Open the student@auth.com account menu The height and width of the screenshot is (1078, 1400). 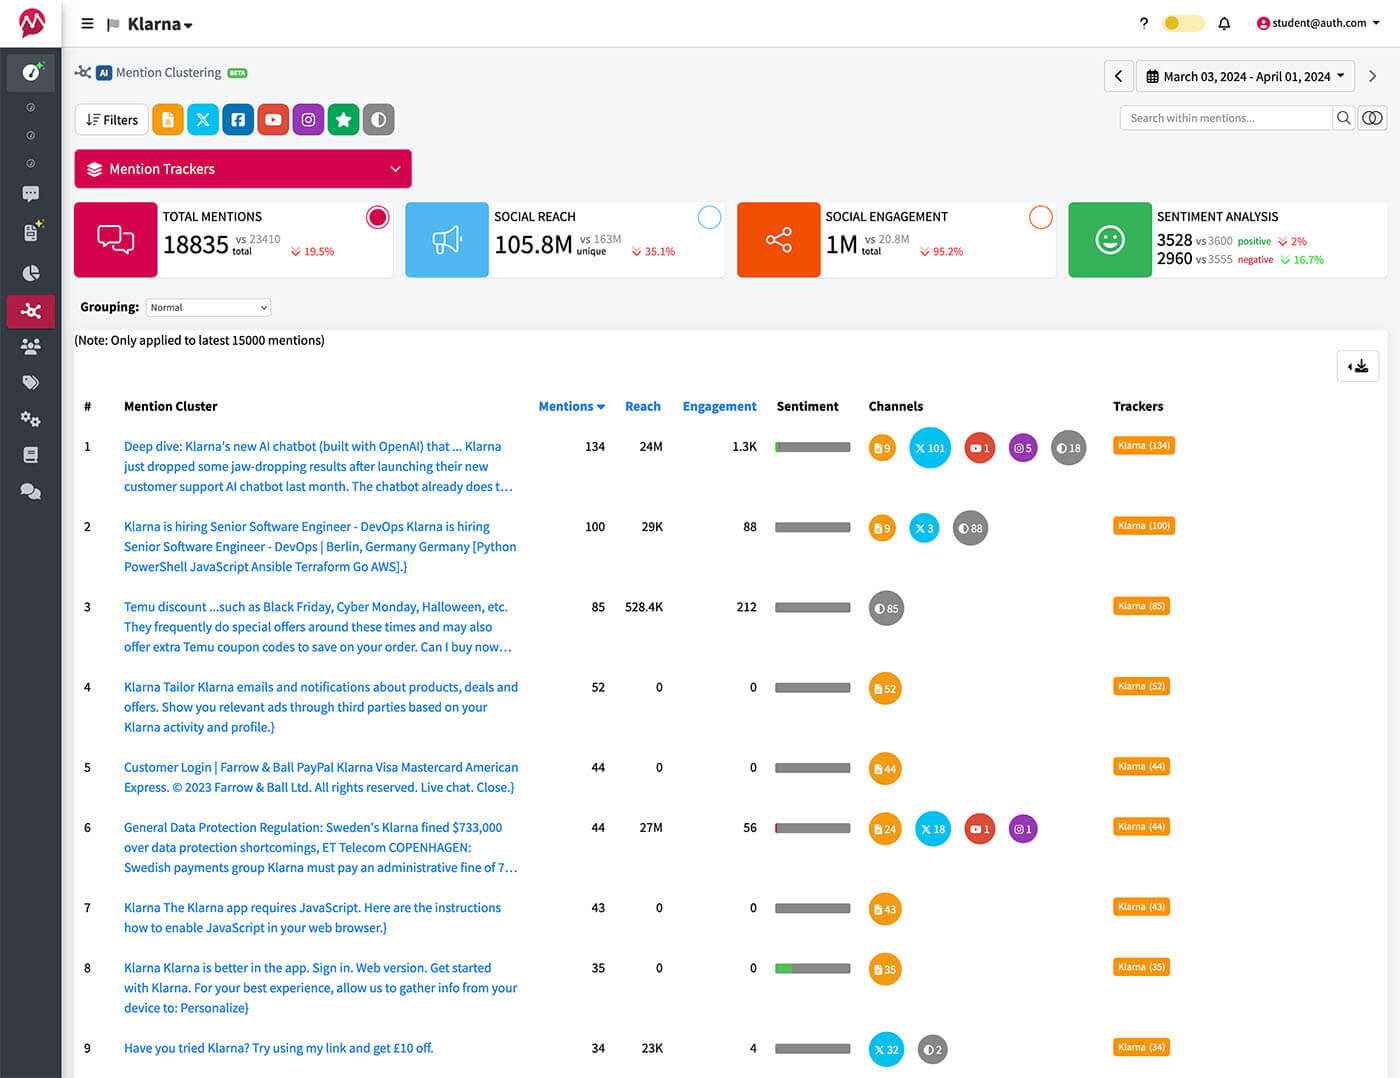click(1318, 23)
